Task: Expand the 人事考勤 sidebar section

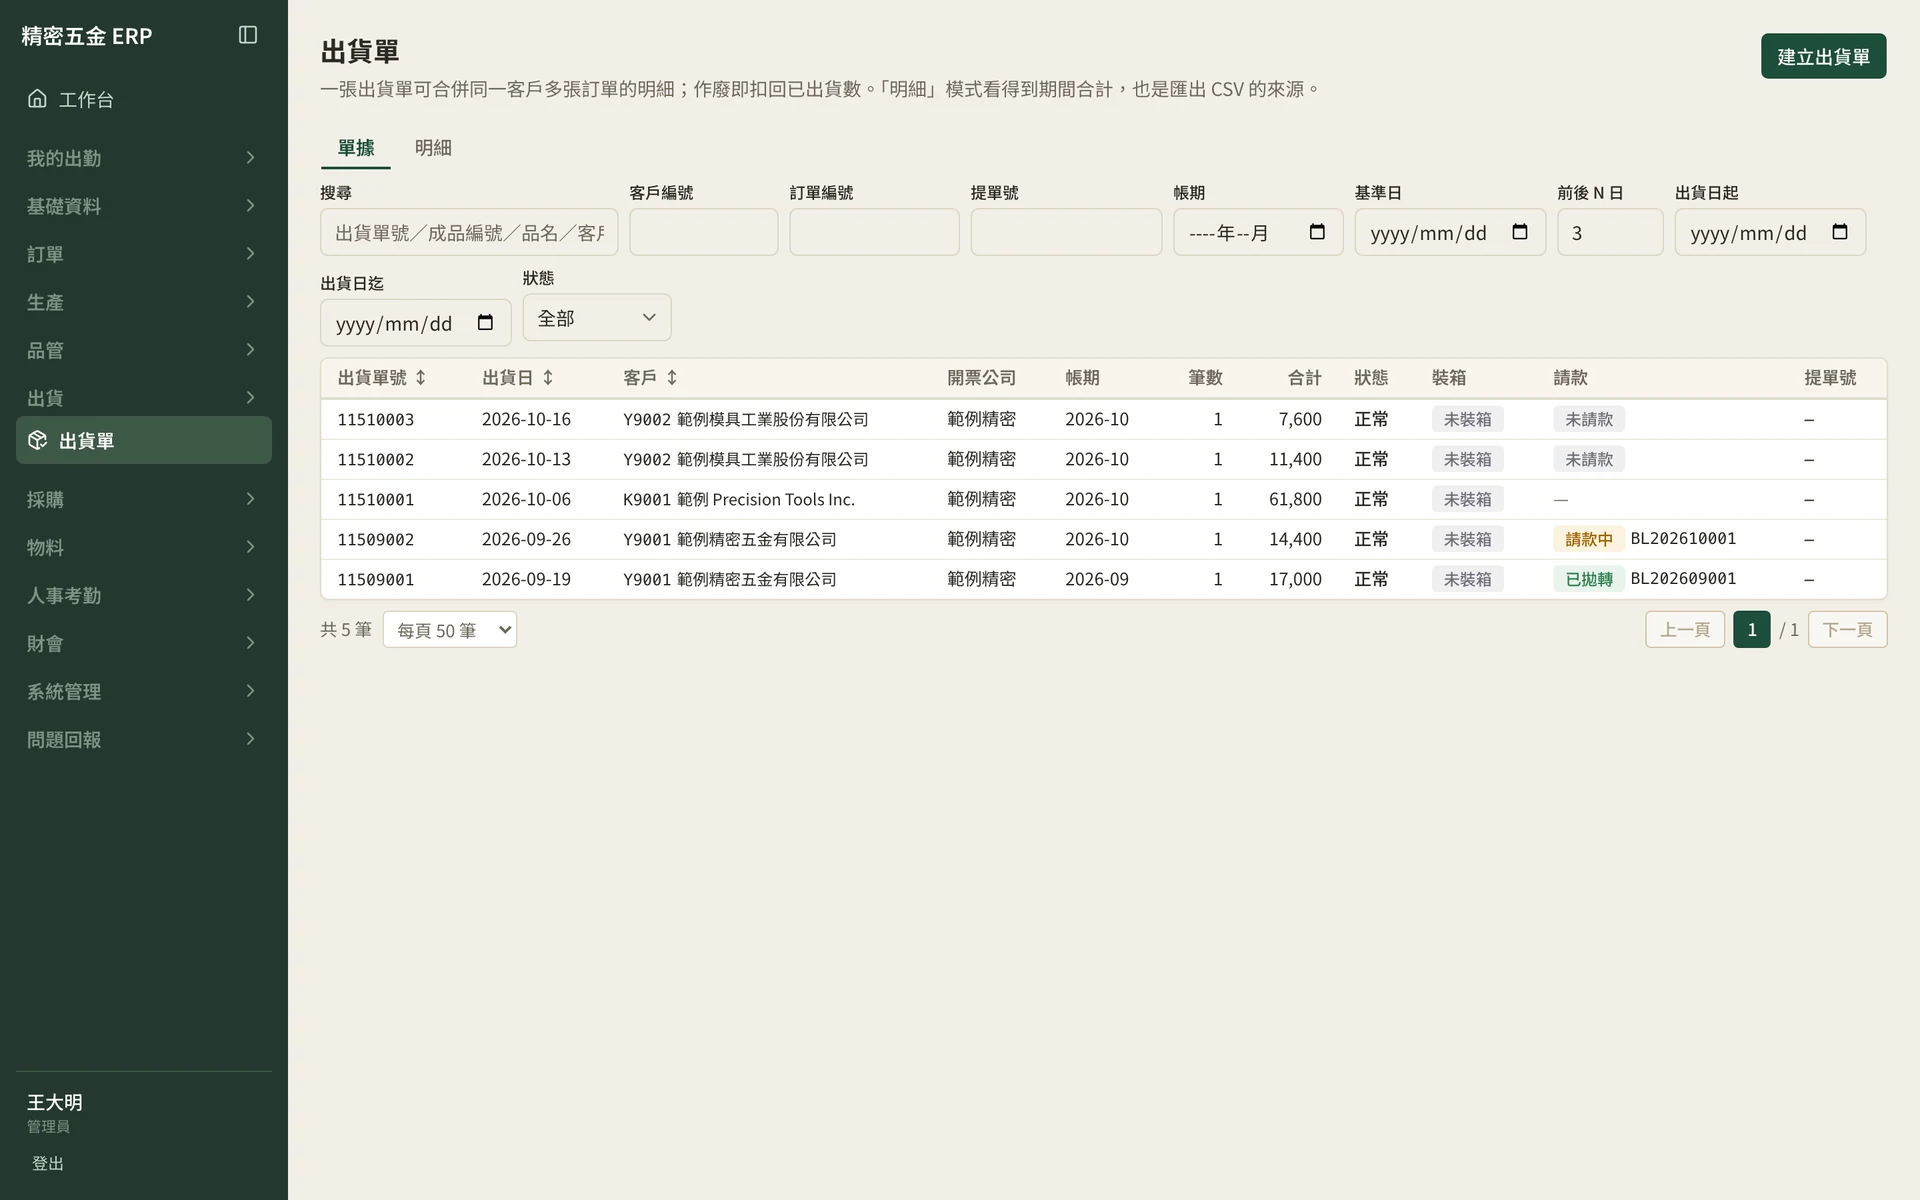Action: [144, 595]
